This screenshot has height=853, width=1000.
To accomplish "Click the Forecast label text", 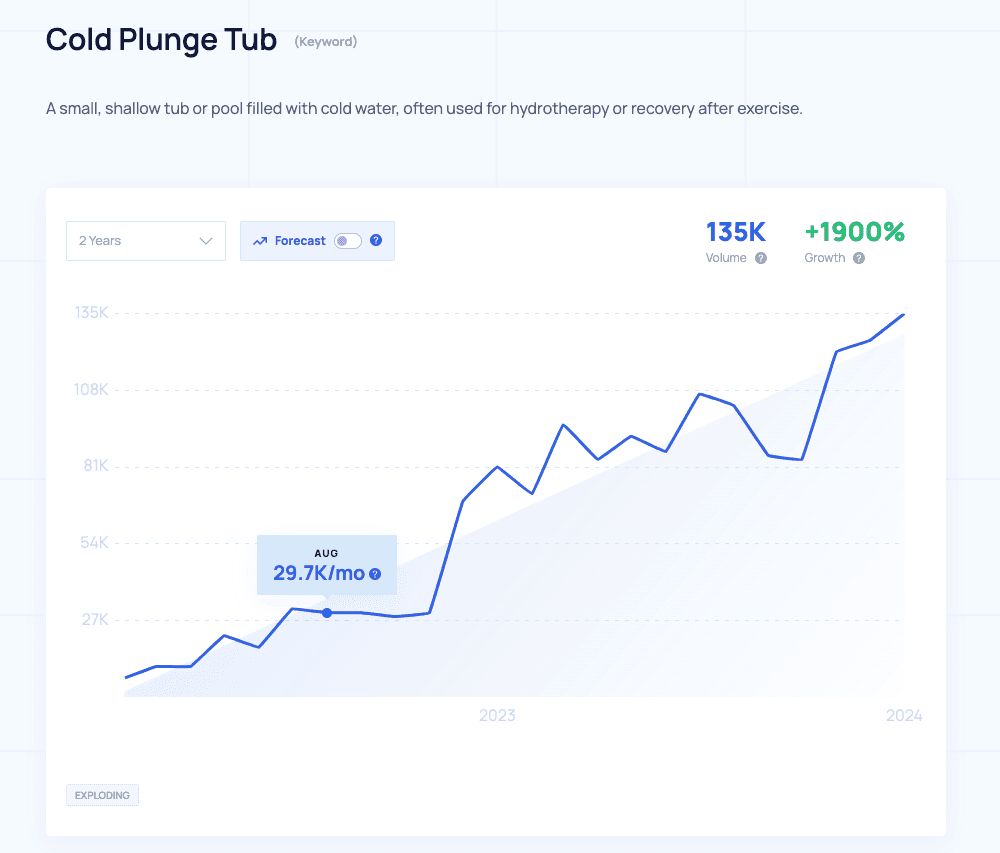I will (x=300, y=241).
